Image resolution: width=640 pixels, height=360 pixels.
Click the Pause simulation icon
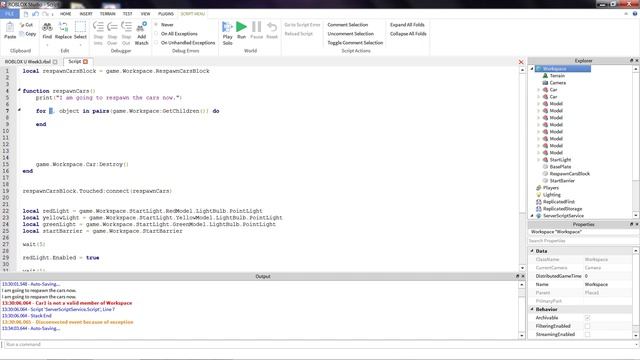(x=256, y=27)
